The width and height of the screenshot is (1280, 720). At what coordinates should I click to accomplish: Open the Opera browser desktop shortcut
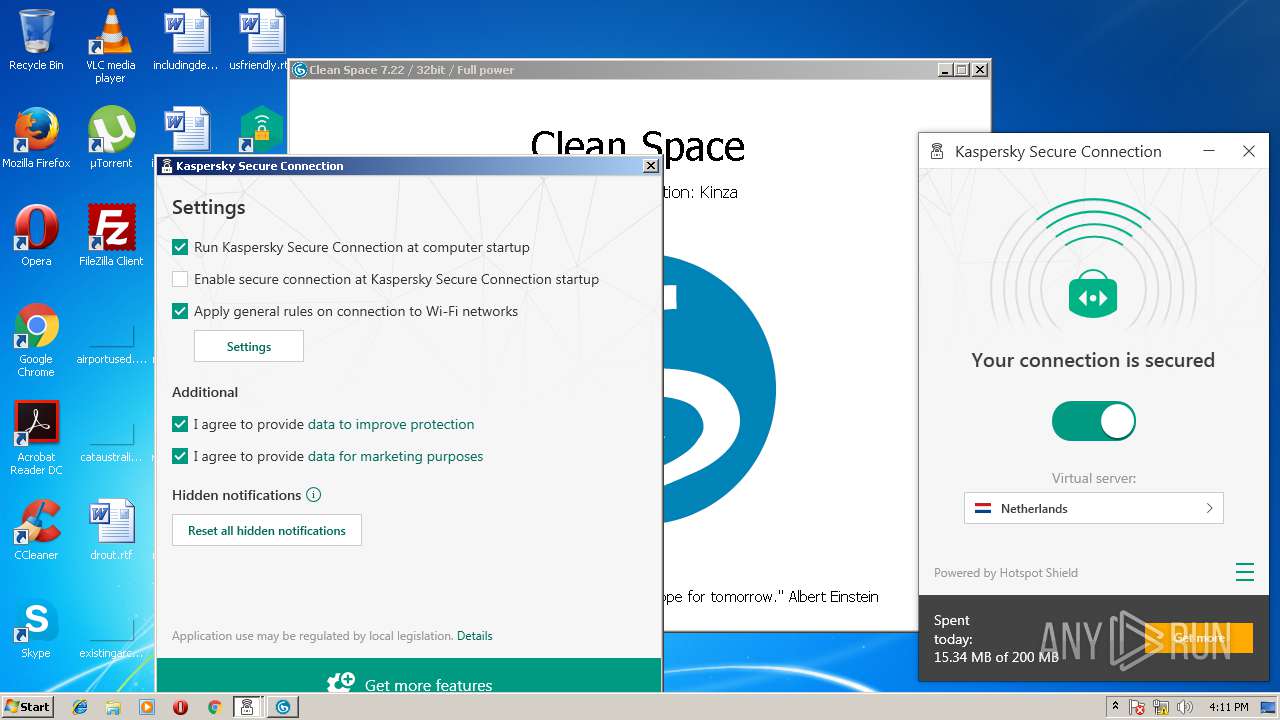[x=36, y=236]
